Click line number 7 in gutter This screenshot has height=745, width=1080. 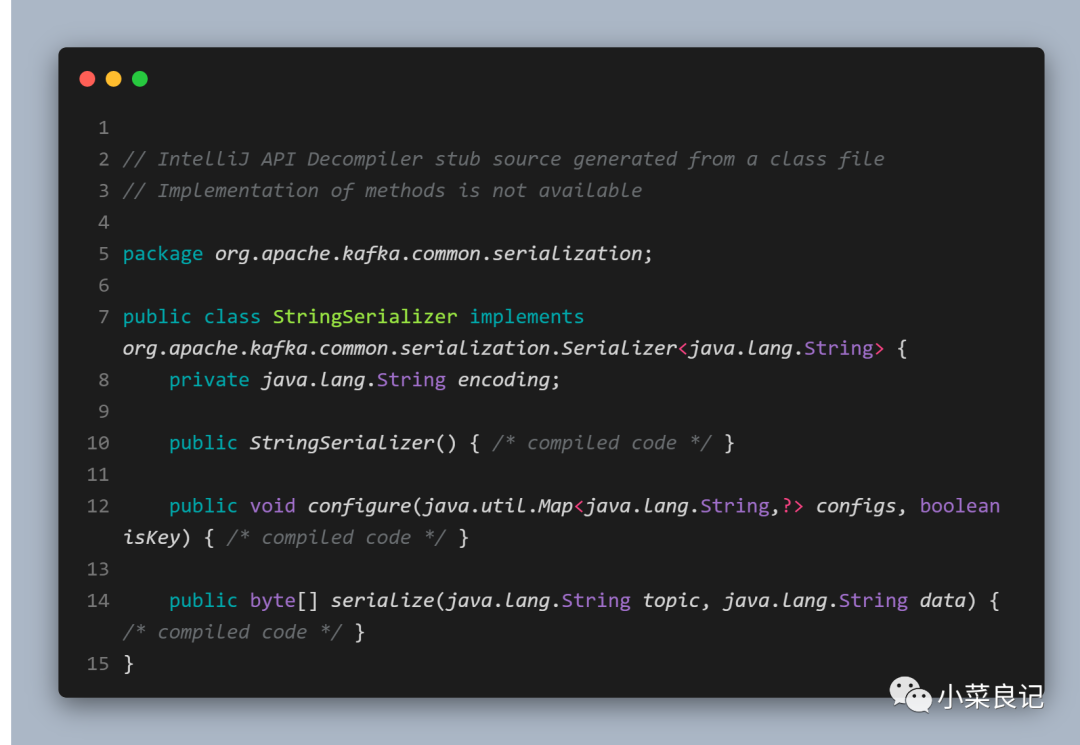point(104,317)
